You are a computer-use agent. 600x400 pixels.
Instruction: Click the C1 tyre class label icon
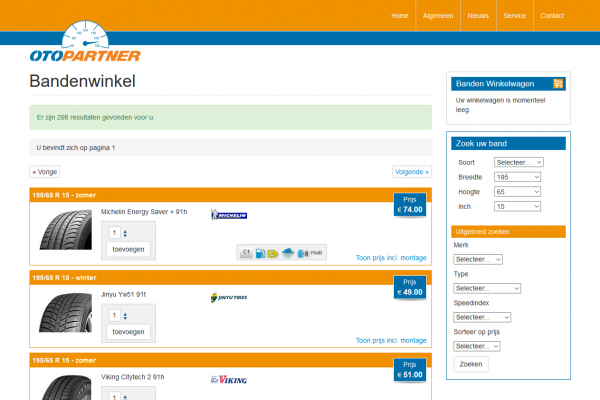(x=246, y=253)
